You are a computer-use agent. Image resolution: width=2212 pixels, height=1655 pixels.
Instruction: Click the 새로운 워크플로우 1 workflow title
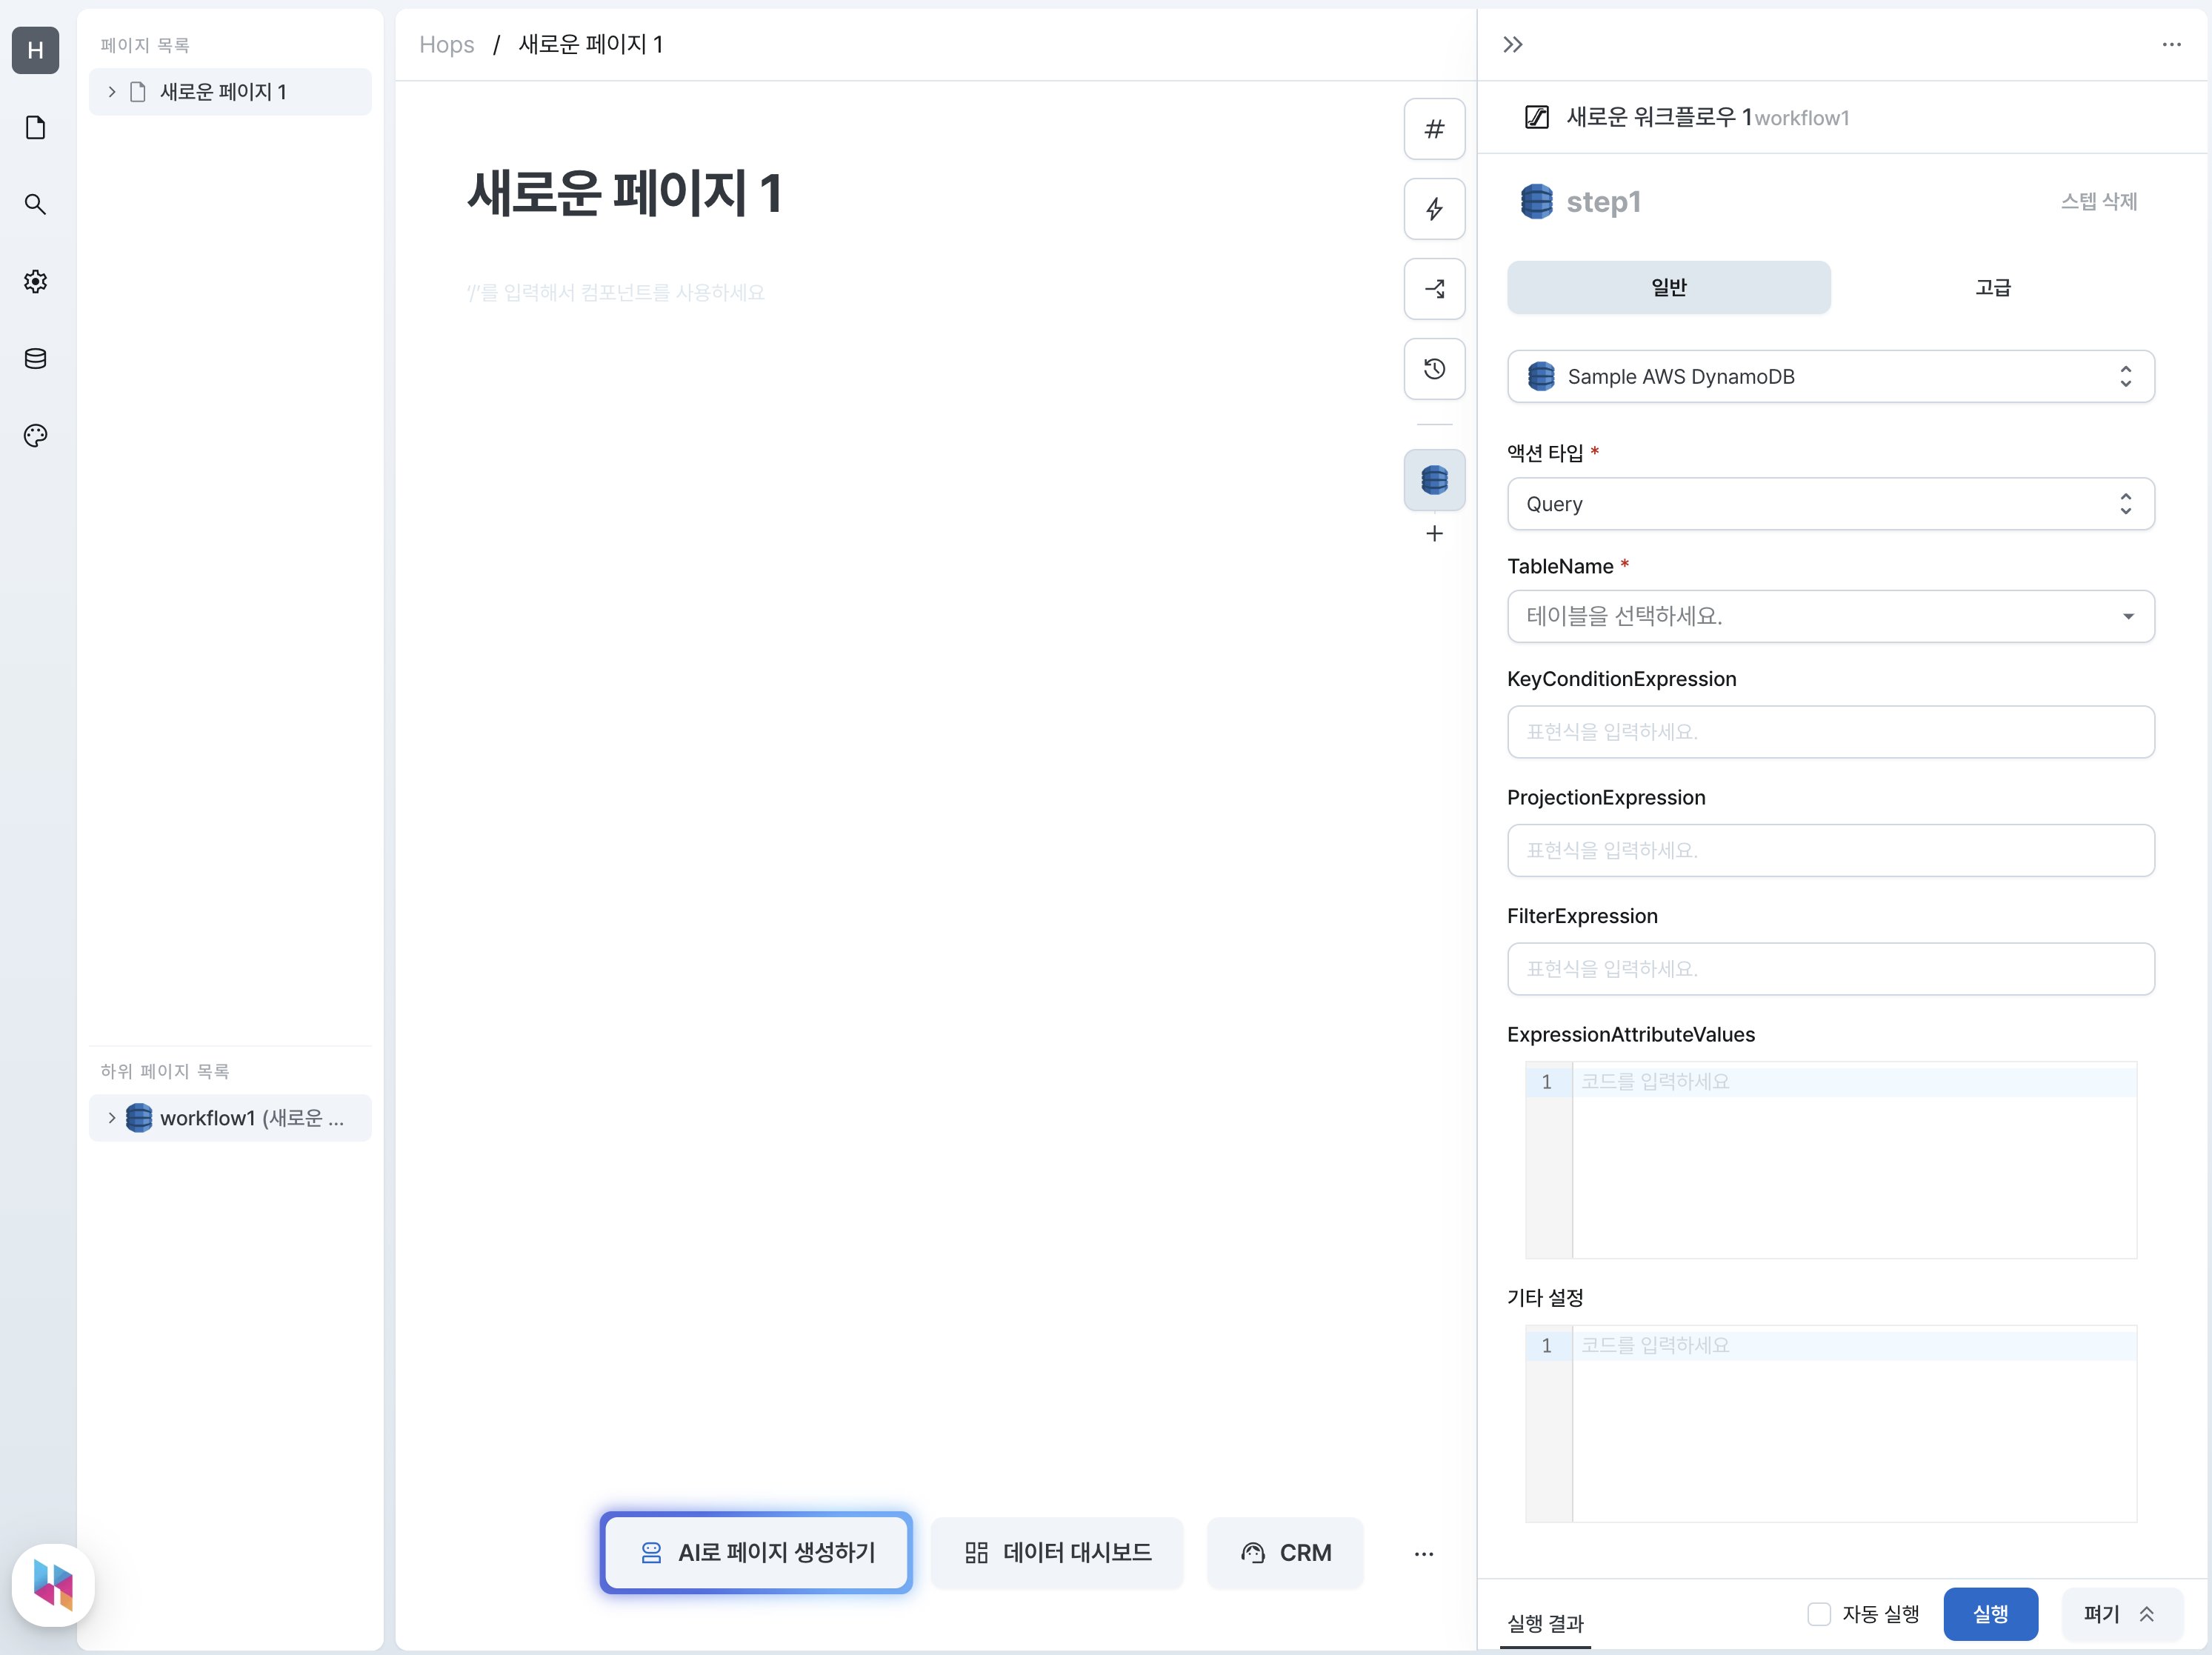[1659, 117]
